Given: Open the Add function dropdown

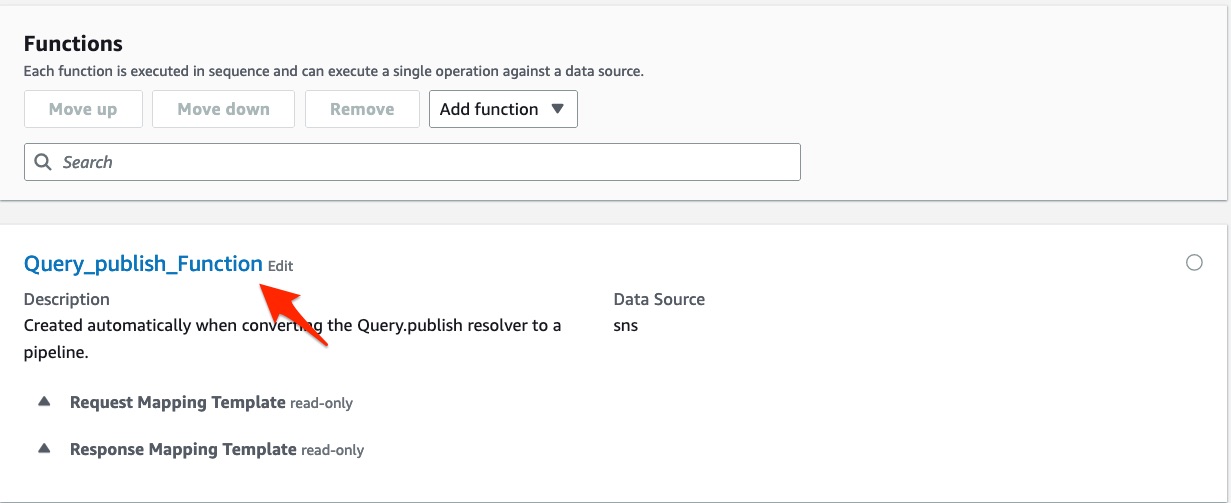Looking at the screenshot, I should click(503, 109).
